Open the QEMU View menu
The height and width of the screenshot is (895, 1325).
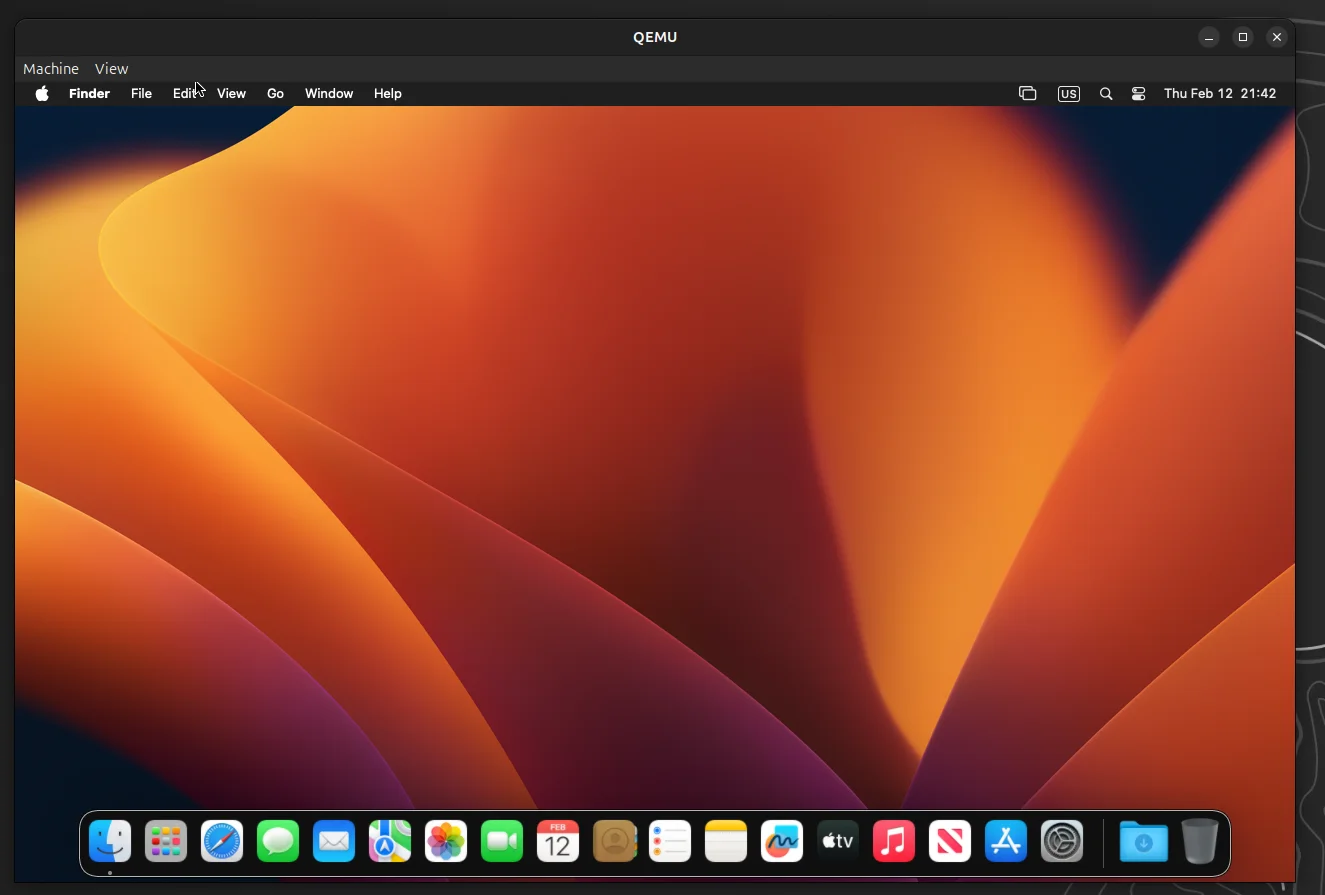[x=111, y=68]
